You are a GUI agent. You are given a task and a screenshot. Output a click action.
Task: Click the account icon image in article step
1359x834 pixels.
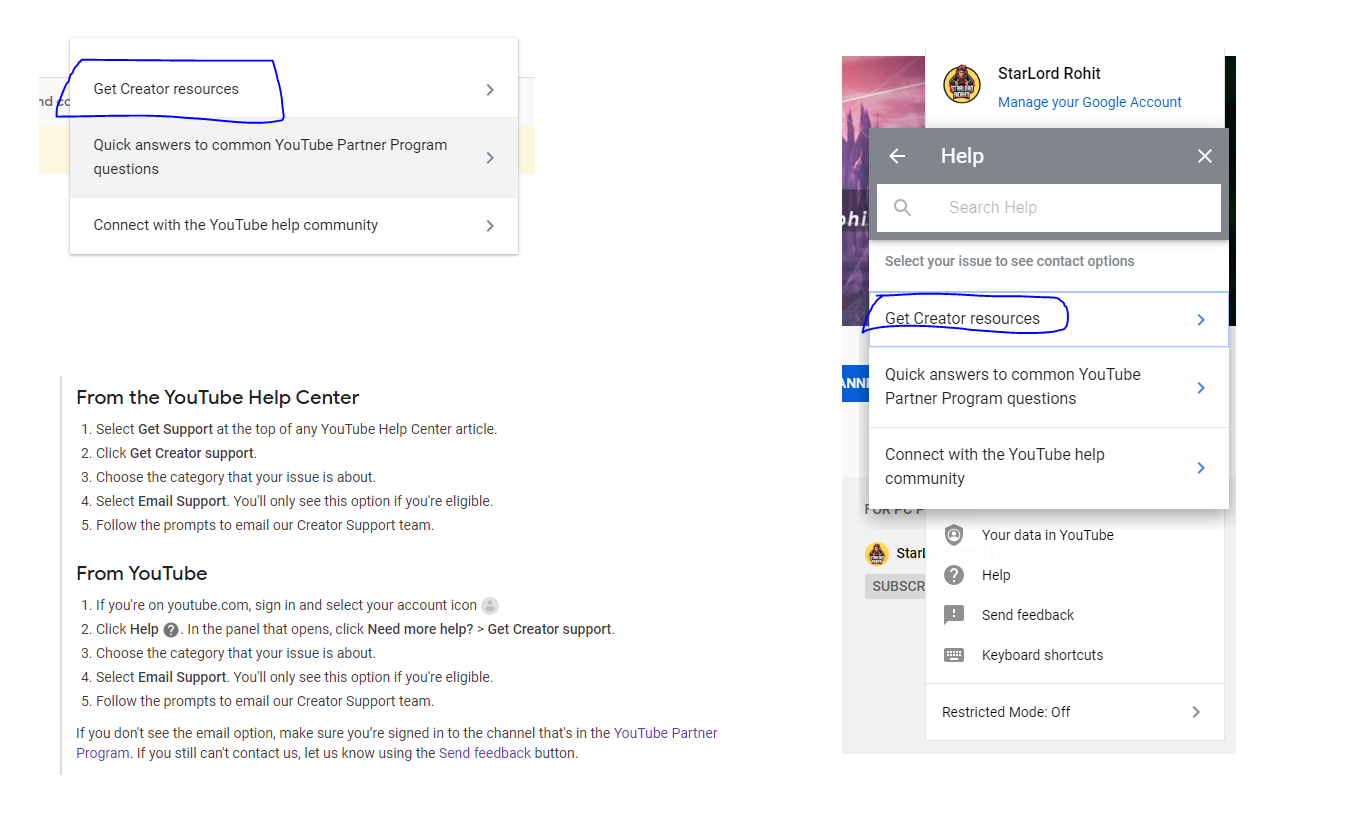pos(490,605)
